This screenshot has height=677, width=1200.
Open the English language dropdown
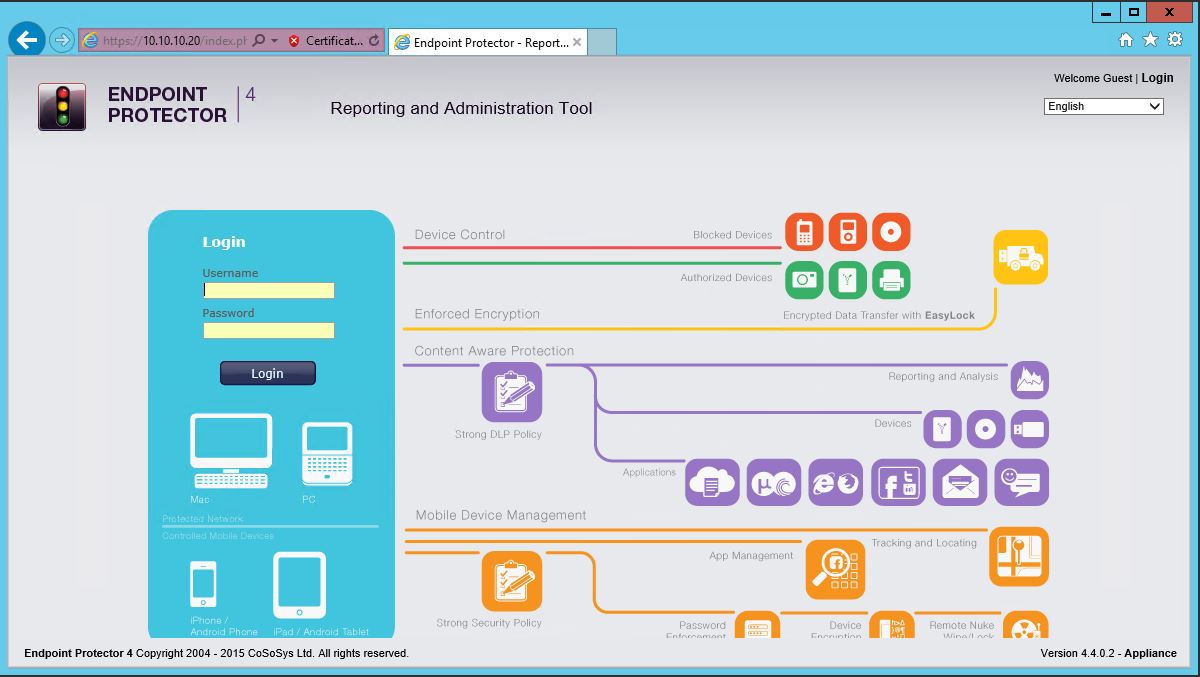[x=1103, y=106]
